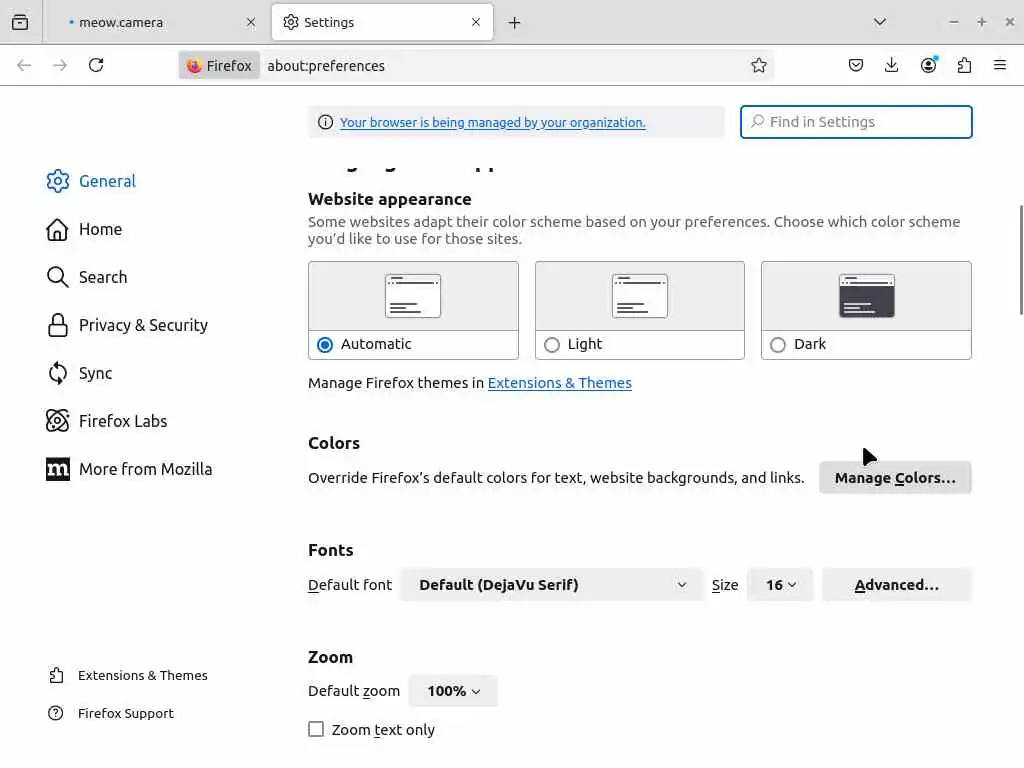Go forward with the forward arrow

[60, 65]
